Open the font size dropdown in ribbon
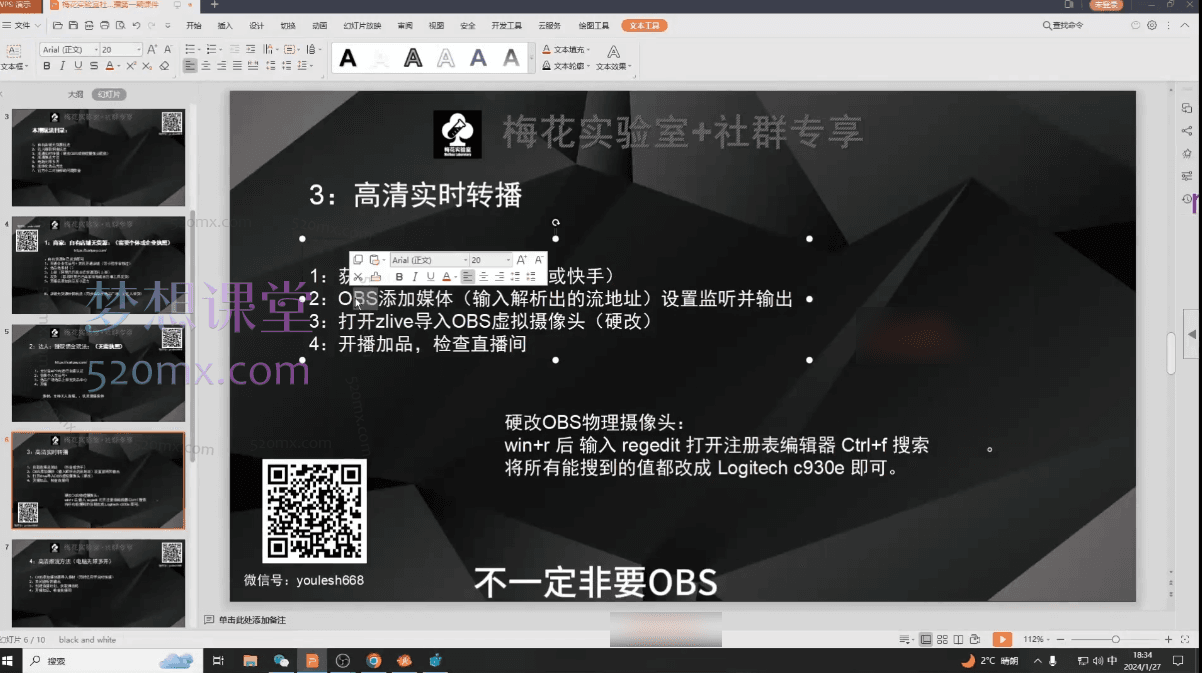 coord(138,49)
